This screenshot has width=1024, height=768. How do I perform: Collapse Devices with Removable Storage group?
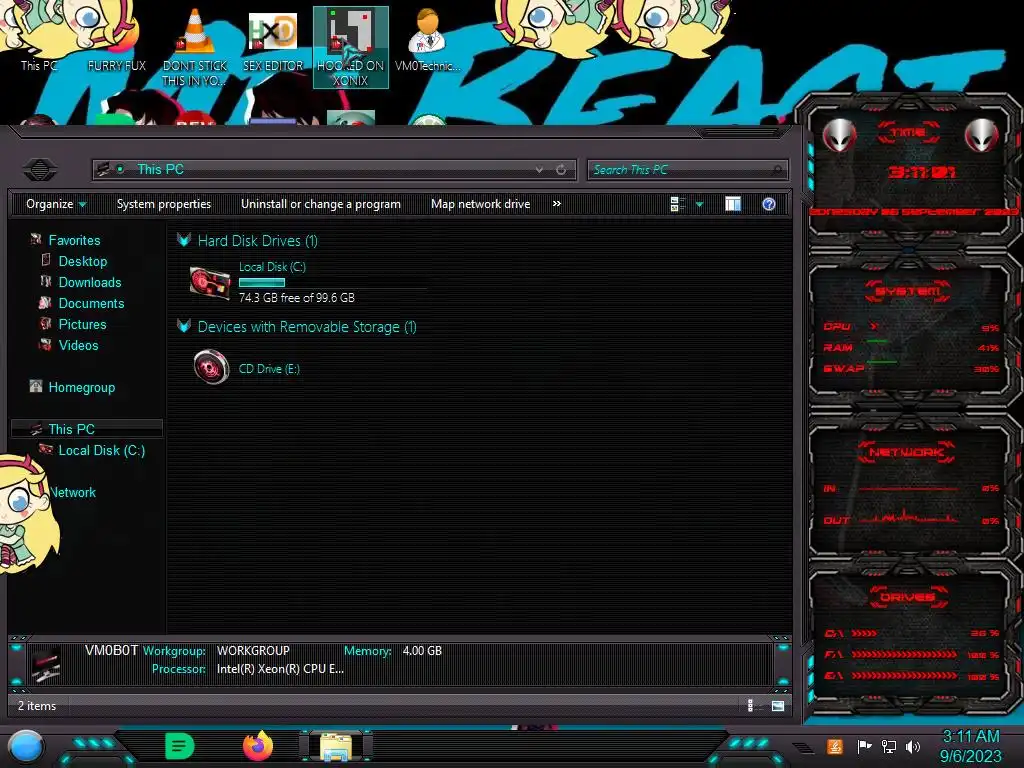point(184,327)
